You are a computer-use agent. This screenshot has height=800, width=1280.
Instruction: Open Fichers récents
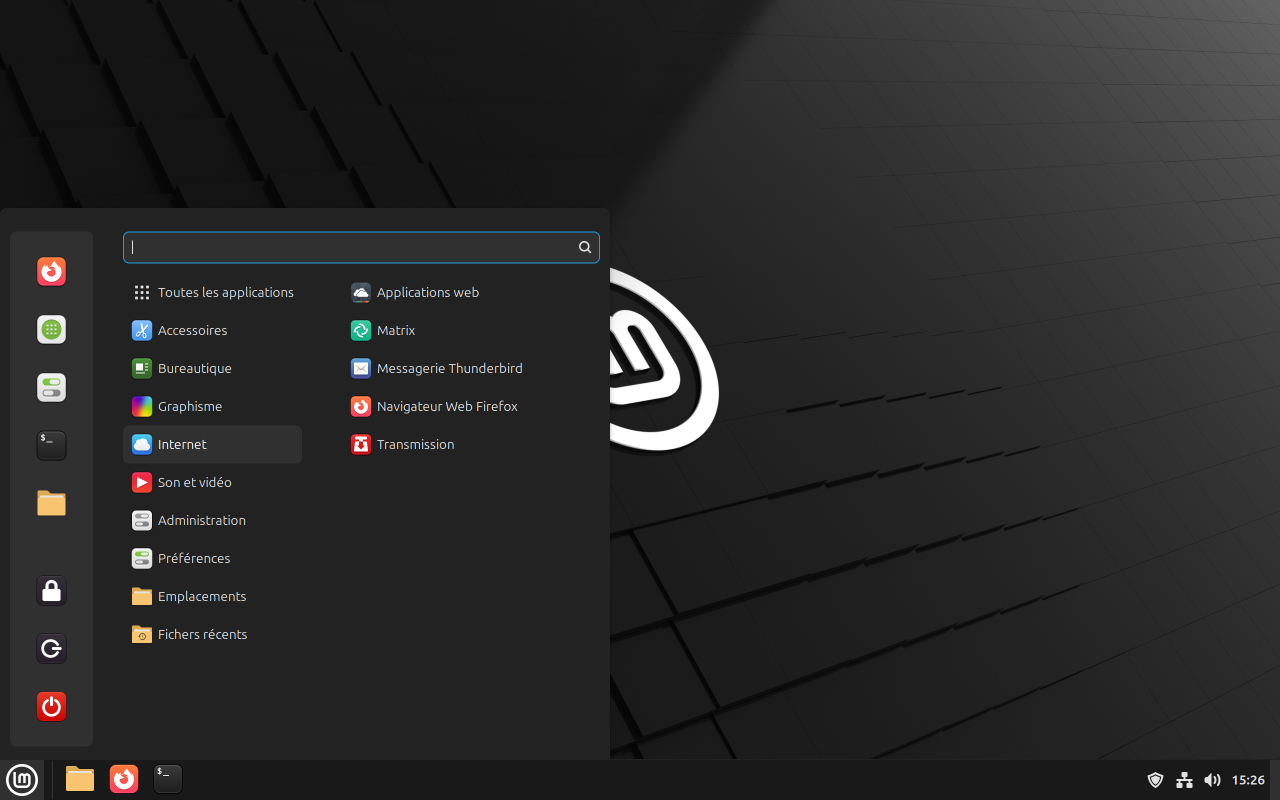click(202, 634)
